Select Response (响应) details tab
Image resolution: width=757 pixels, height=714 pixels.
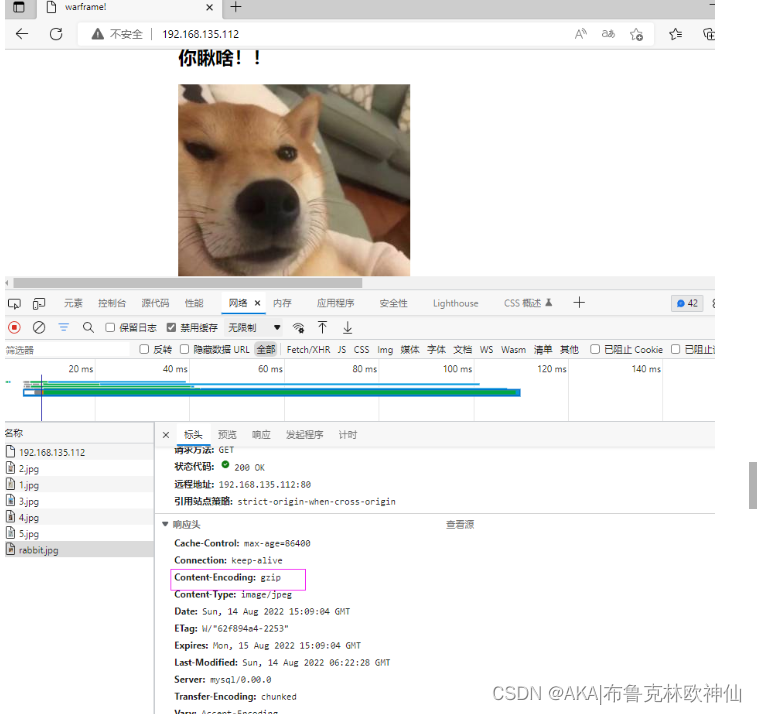point(261,435)
